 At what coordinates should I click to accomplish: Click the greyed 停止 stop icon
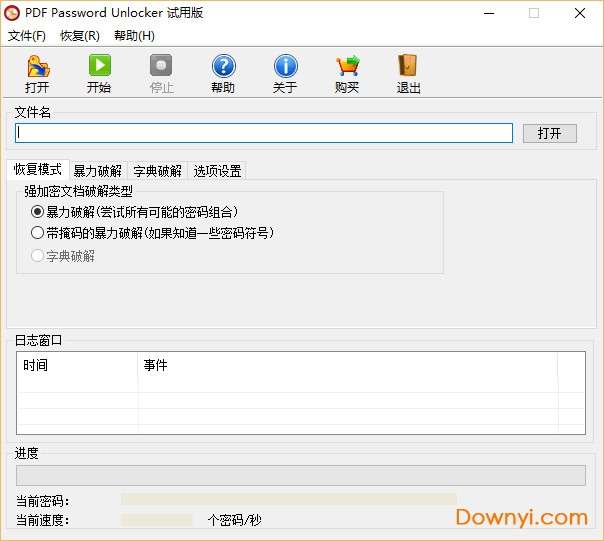tap(161, 66)
